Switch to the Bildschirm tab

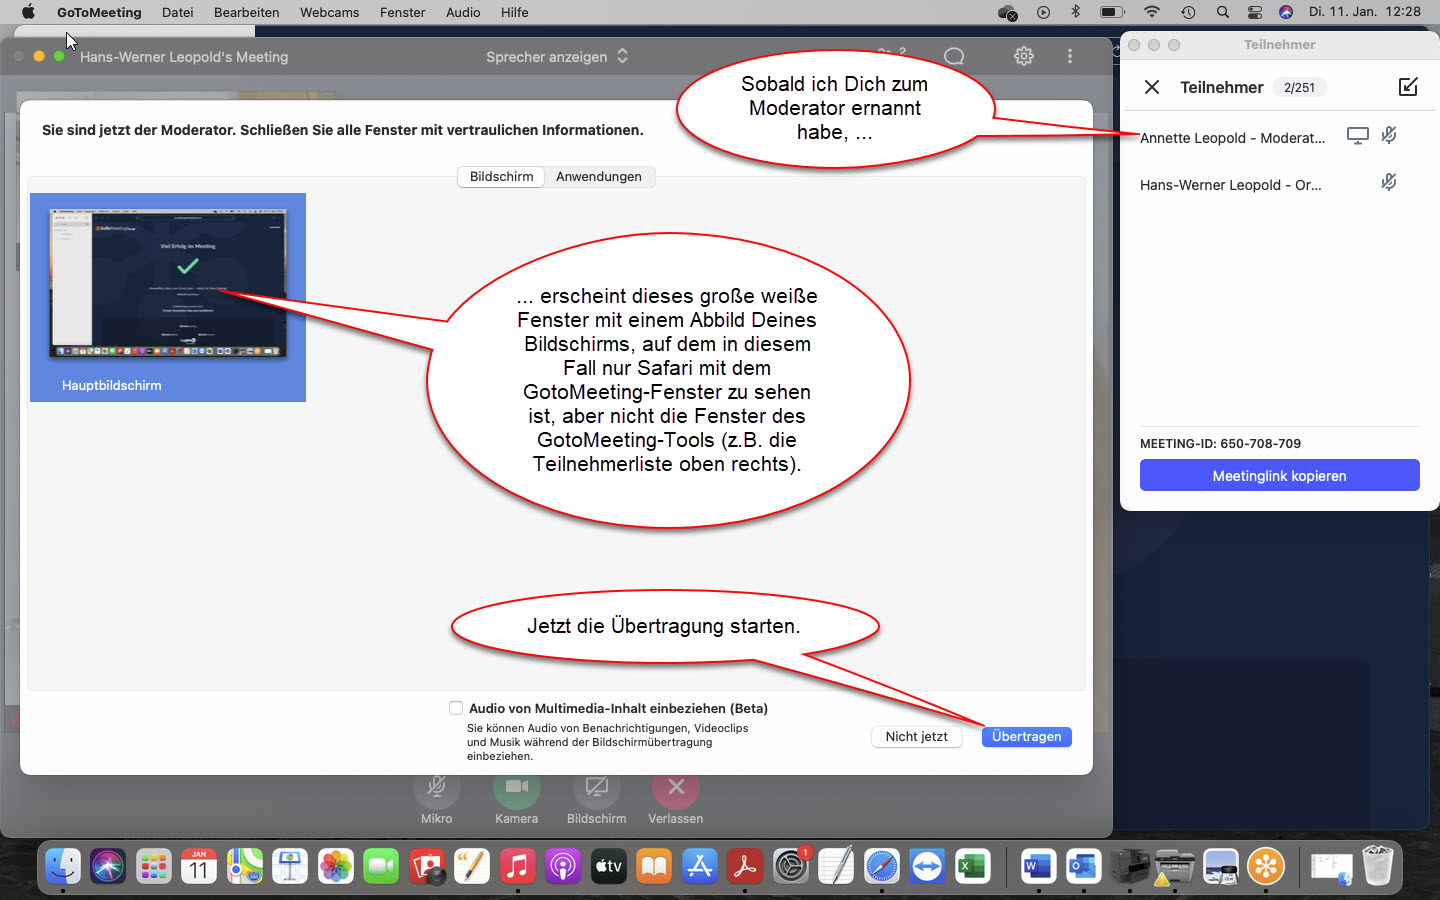click(501, 176)
